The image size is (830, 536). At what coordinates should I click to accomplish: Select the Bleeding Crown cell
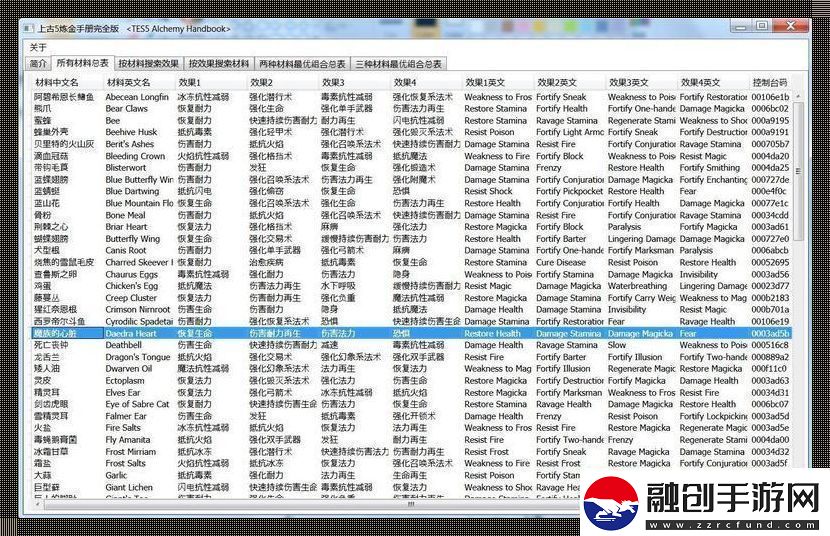(139, 156)
